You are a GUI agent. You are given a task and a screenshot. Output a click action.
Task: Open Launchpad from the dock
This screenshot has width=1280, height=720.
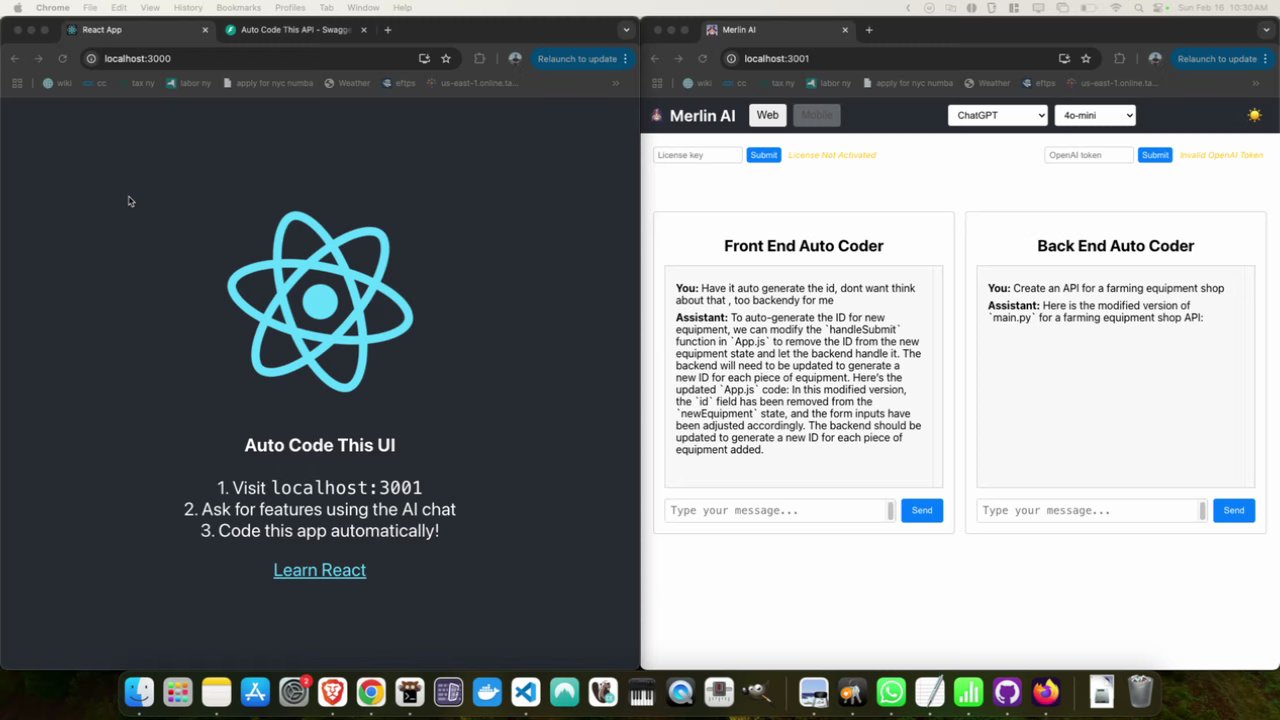click(178, 692)
